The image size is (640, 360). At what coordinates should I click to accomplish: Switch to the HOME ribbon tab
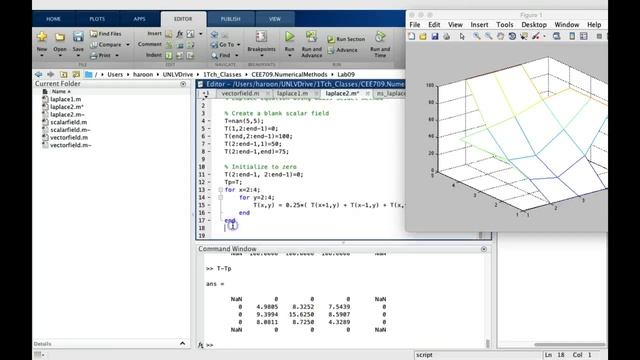[53, 19]
